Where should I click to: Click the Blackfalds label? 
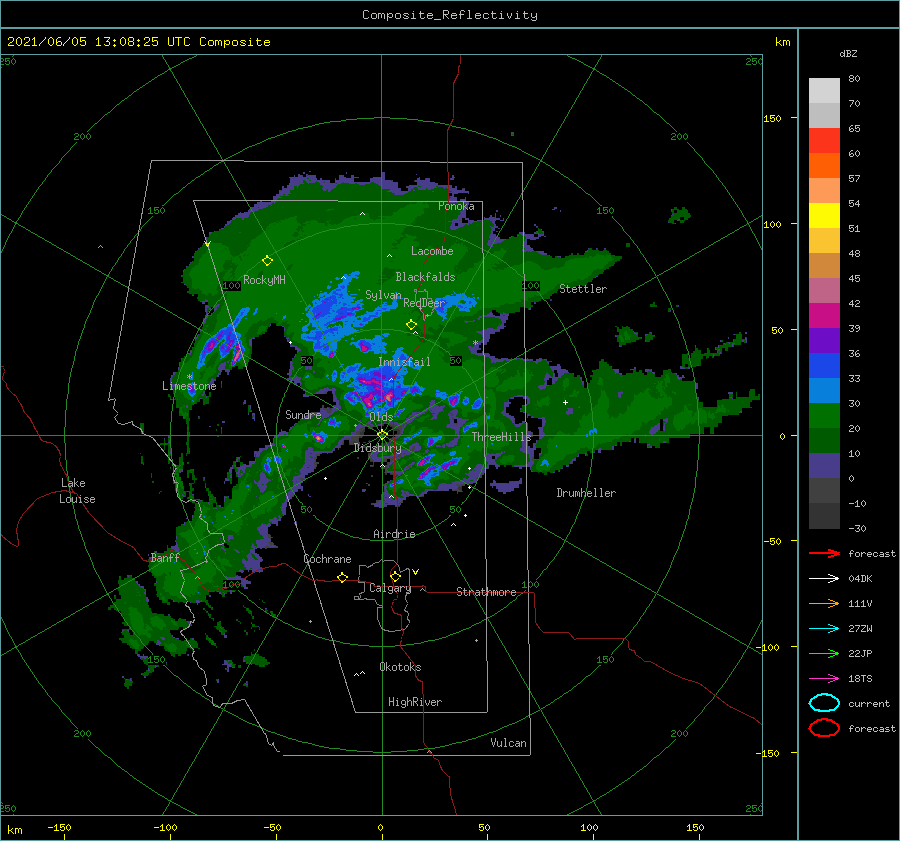[x=425, y=277]
